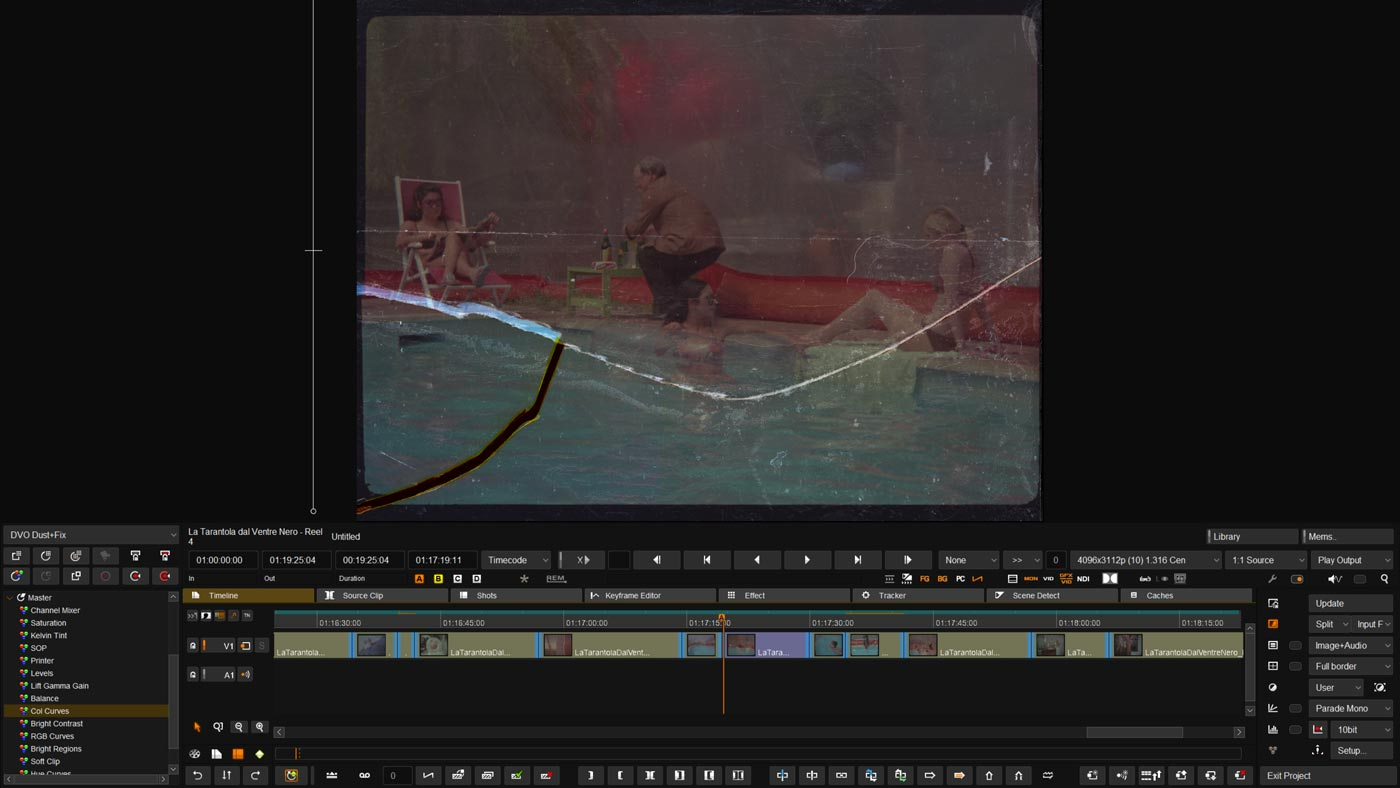The width and height of the screenshot is (1400, 788).
Task: Open the Timecode format dropdown
Action: [x=516, y=560]
